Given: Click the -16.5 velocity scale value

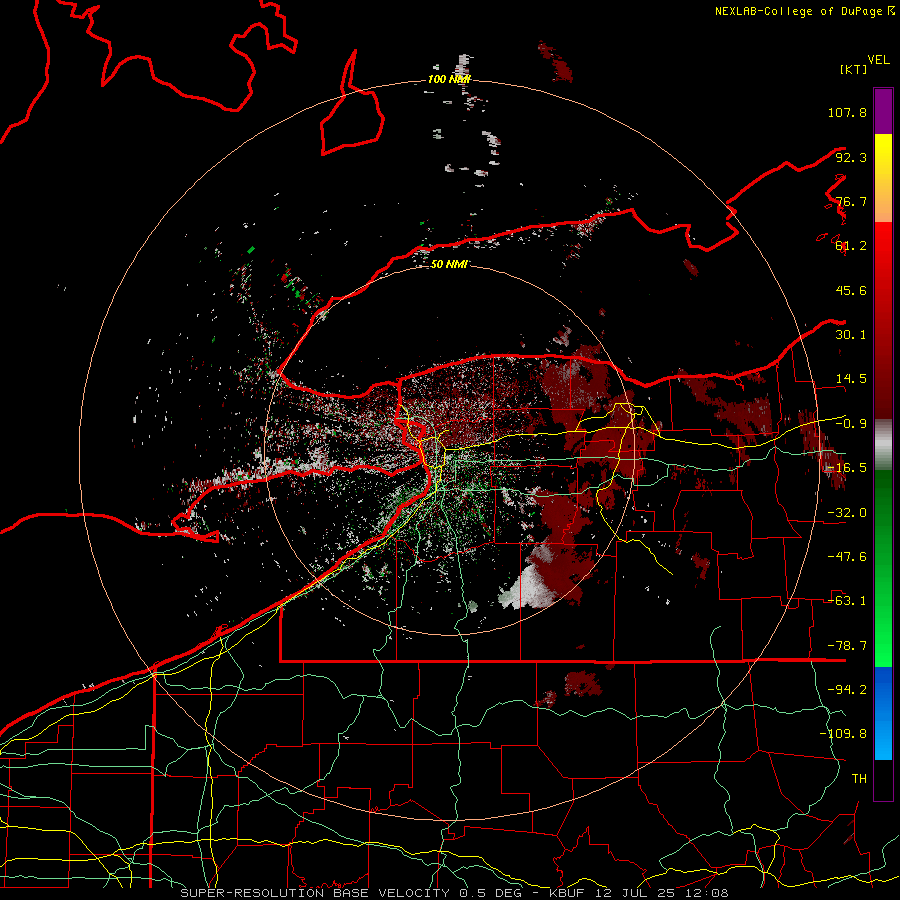Looking at the screenshot, I should pos(847,468).
